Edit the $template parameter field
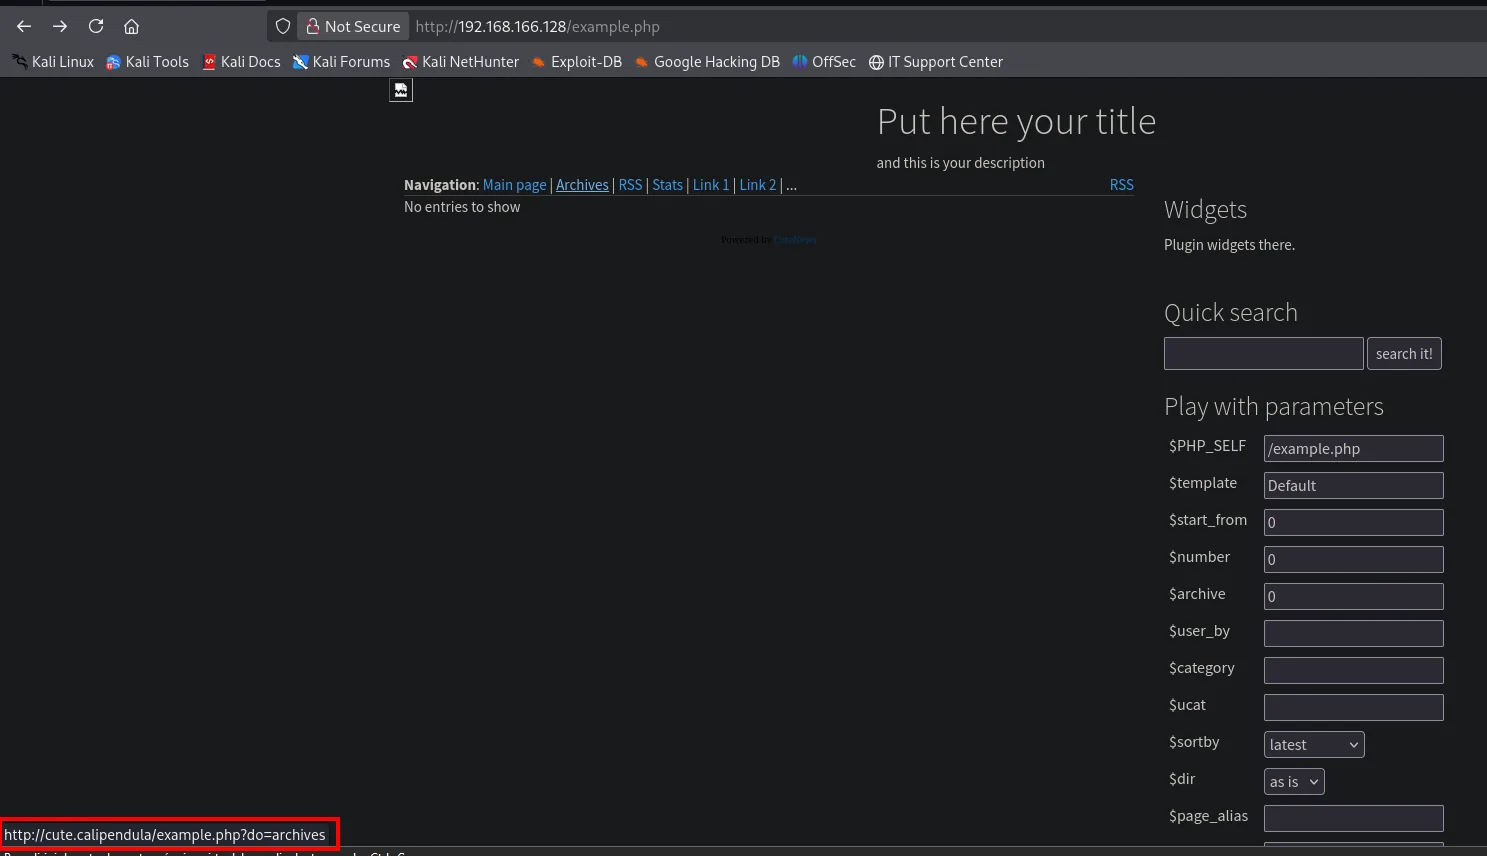1487x856 pixels. point(1354,486)
